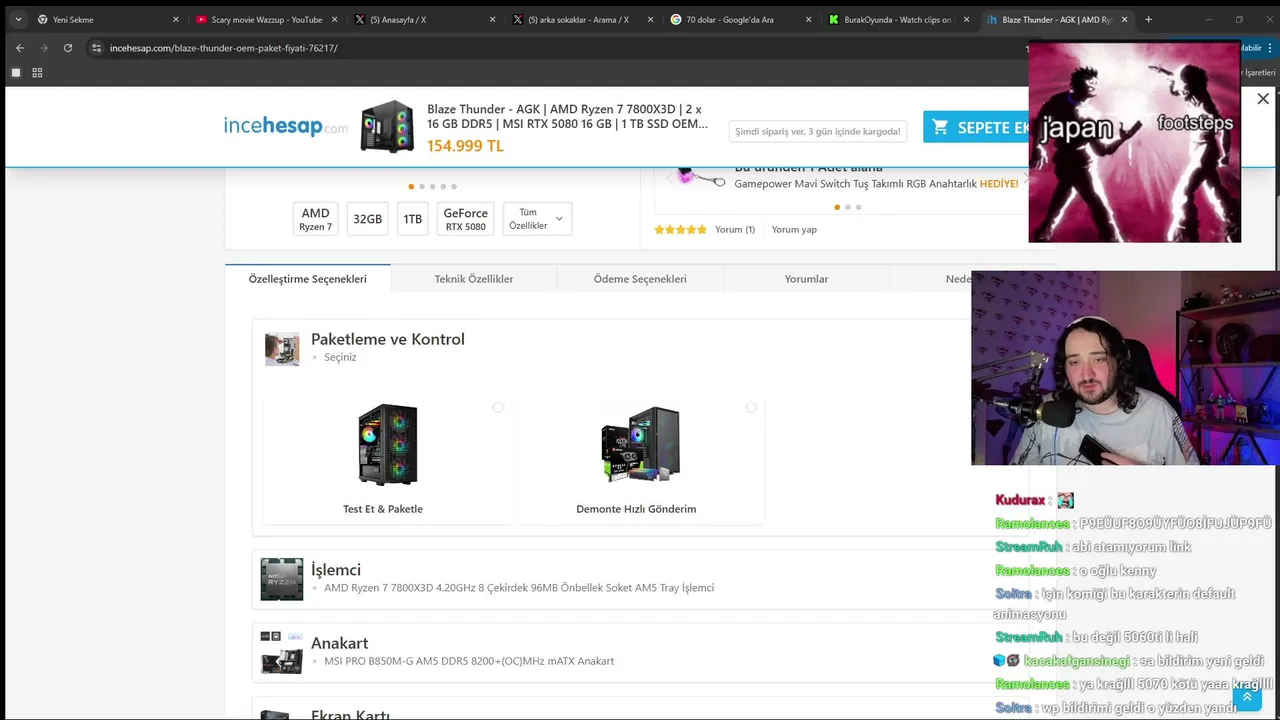Click the Demonte Hızlı Gönderim parts image
Viewport: 1280px width, 720px height.
640,445
